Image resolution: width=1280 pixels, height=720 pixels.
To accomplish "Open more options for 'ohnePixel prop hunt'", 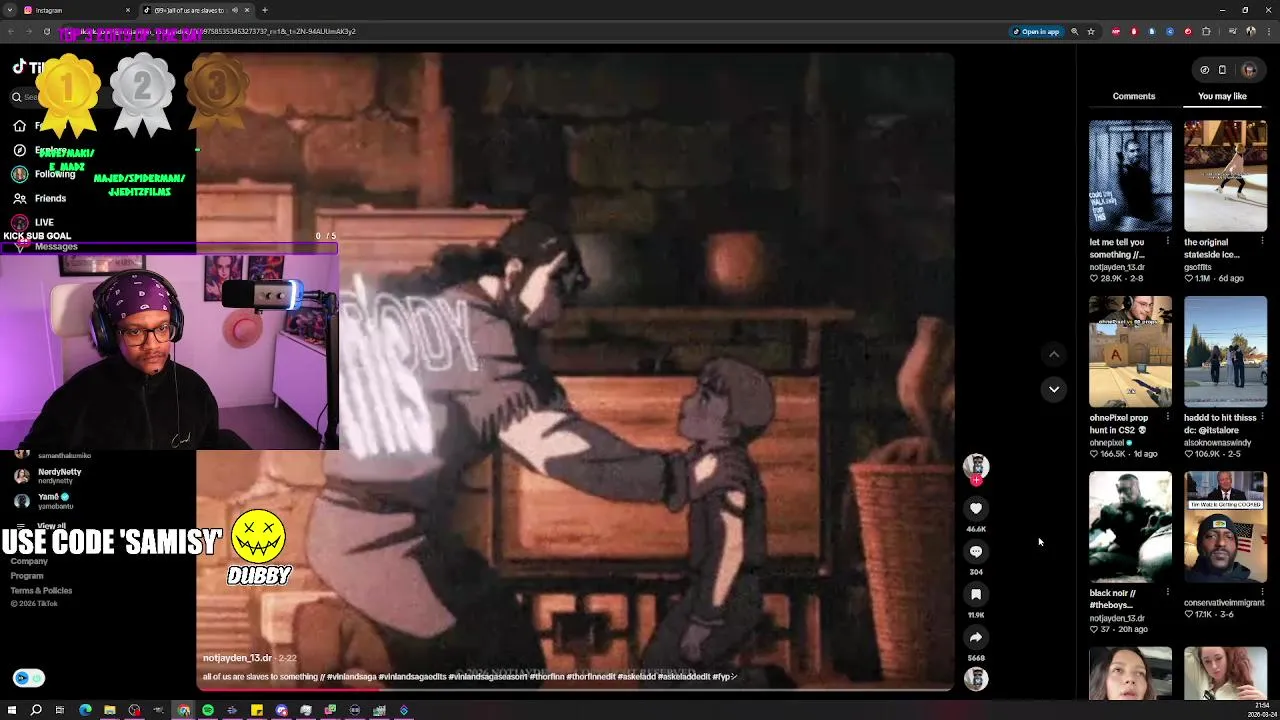I will coord(1168,417).
